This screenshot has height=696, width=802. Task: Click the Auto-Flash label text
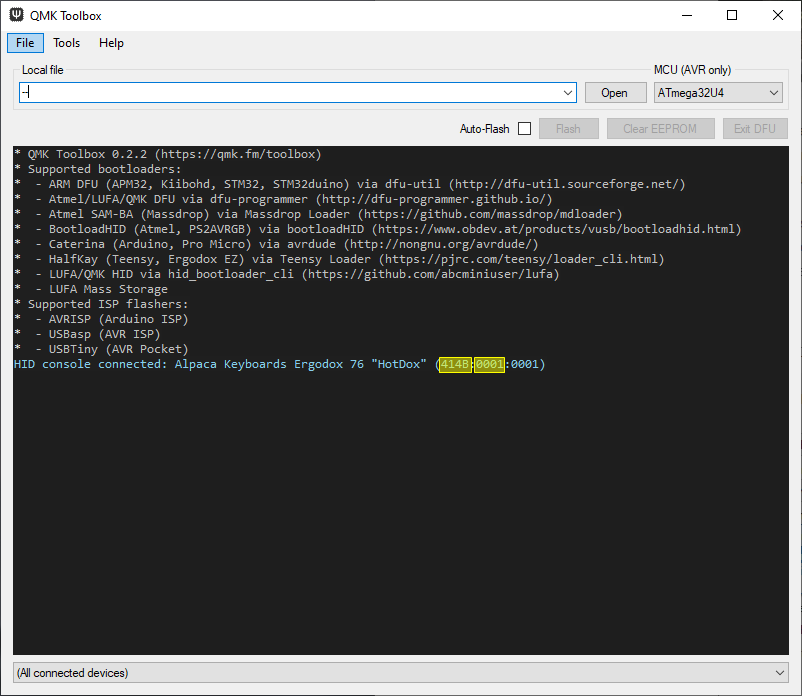click(484, 129)
